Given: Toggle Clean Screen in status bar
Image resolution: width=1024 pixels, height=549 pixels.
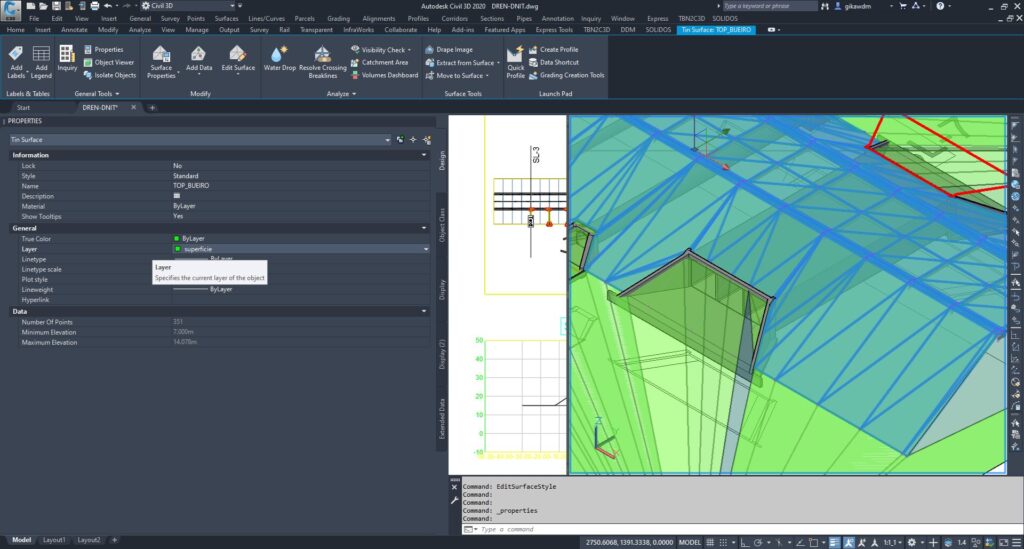Looking at the screenshot, I should click(1002, 542).
